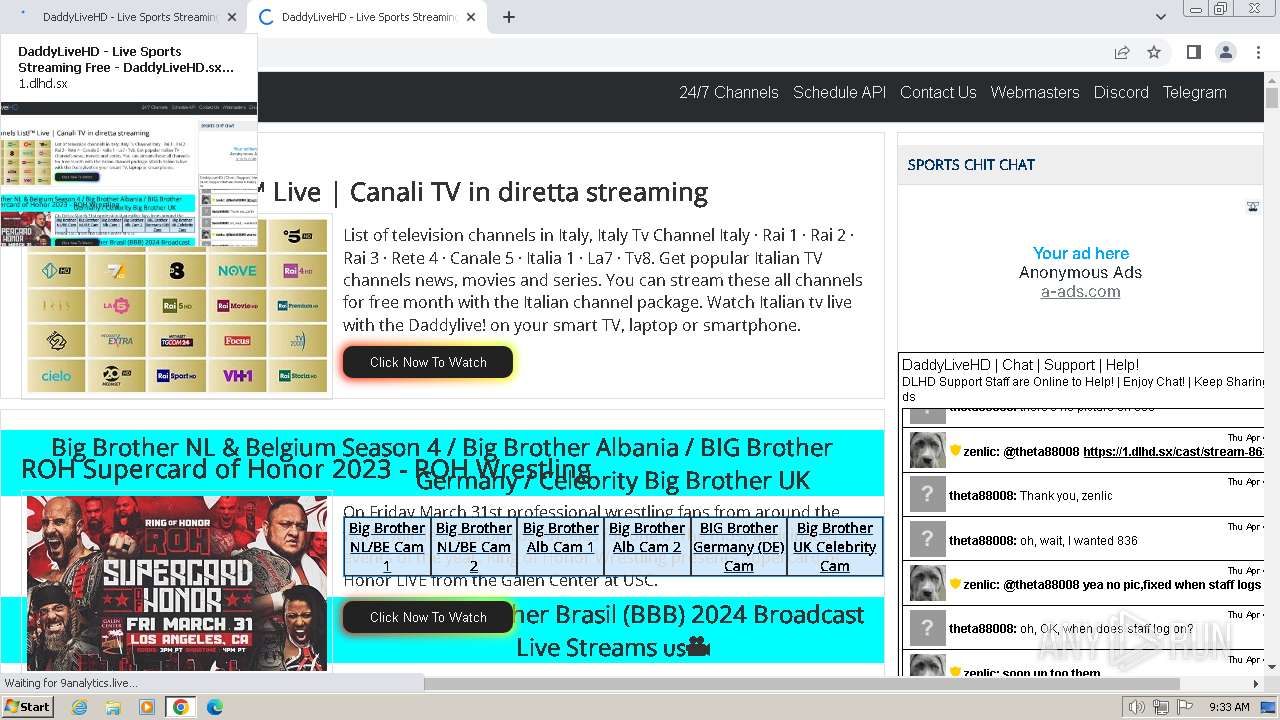The width and height of the screenshot is (1280, 720).
Task: Open the Chrome three-dot menu
Action: [x=1257, y=52]
